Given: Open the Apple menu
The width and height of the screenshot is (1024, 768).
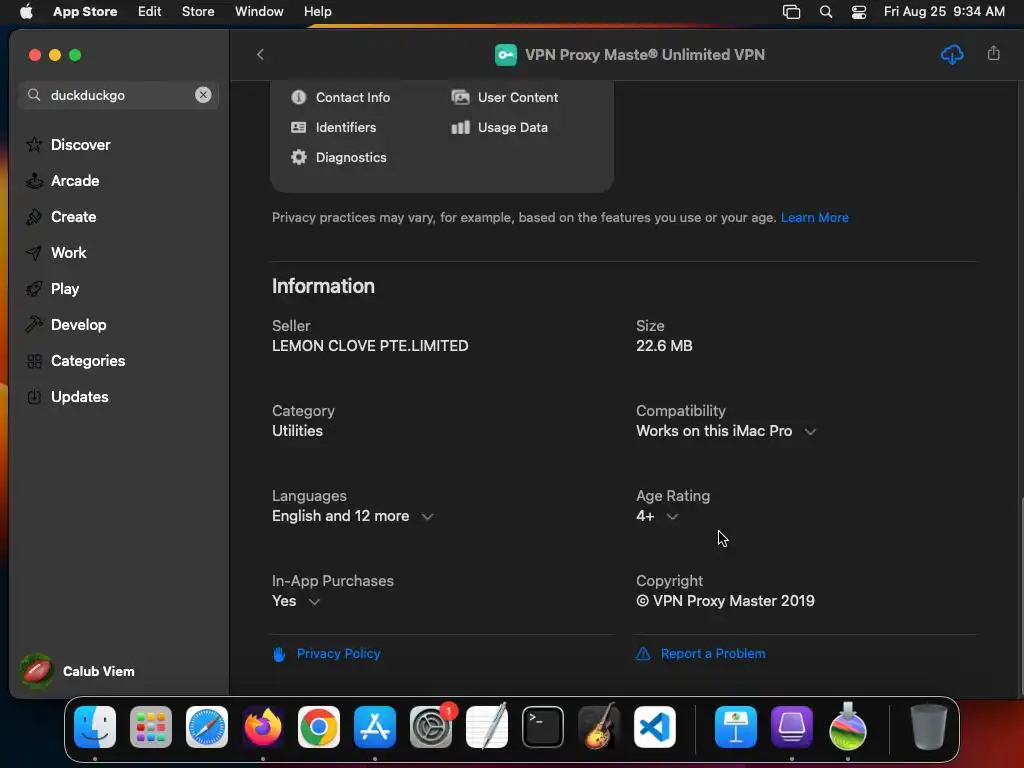Looking at the screenshot, I should click(x=26, y=11).
